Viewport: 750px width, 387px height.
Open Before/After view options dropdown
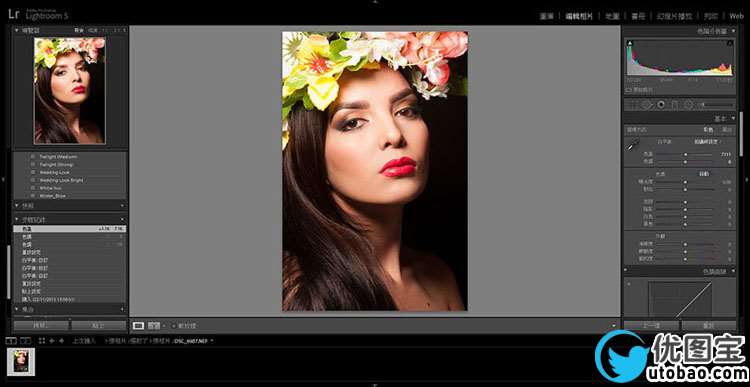pyautogui.click(x=164, y=326)
